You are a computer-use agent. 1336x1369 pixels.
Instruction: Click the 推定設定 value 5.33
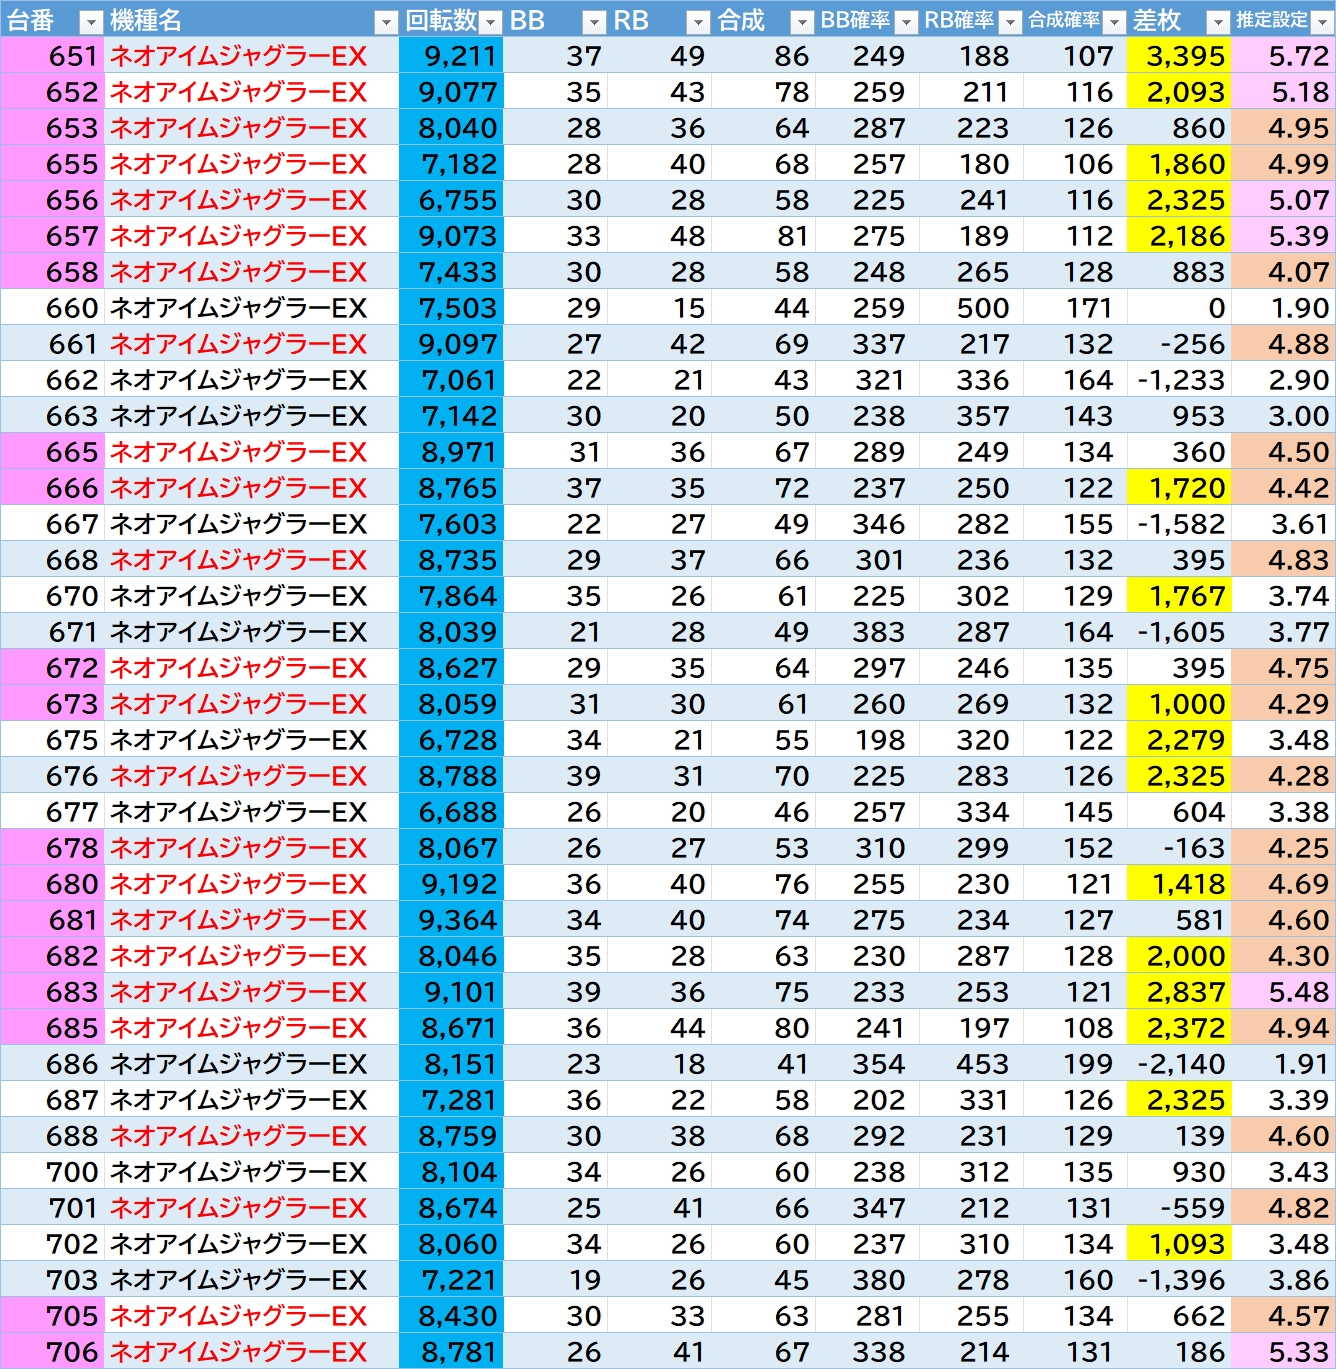click(1283, 1352)
